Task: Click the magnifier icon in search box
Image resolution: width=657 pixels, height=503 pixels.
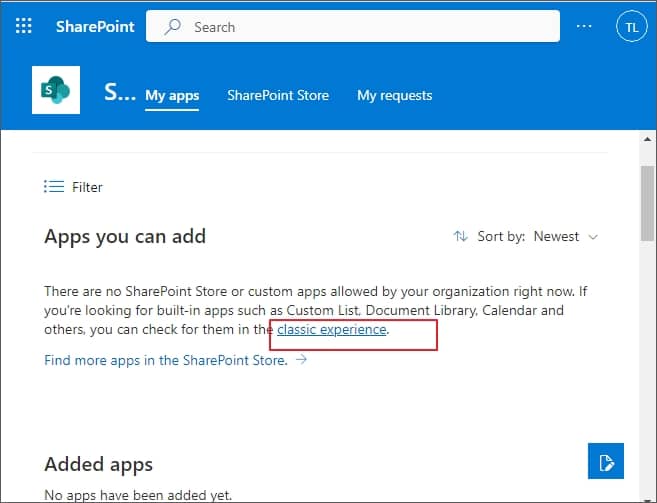Action: pos(172,27)
